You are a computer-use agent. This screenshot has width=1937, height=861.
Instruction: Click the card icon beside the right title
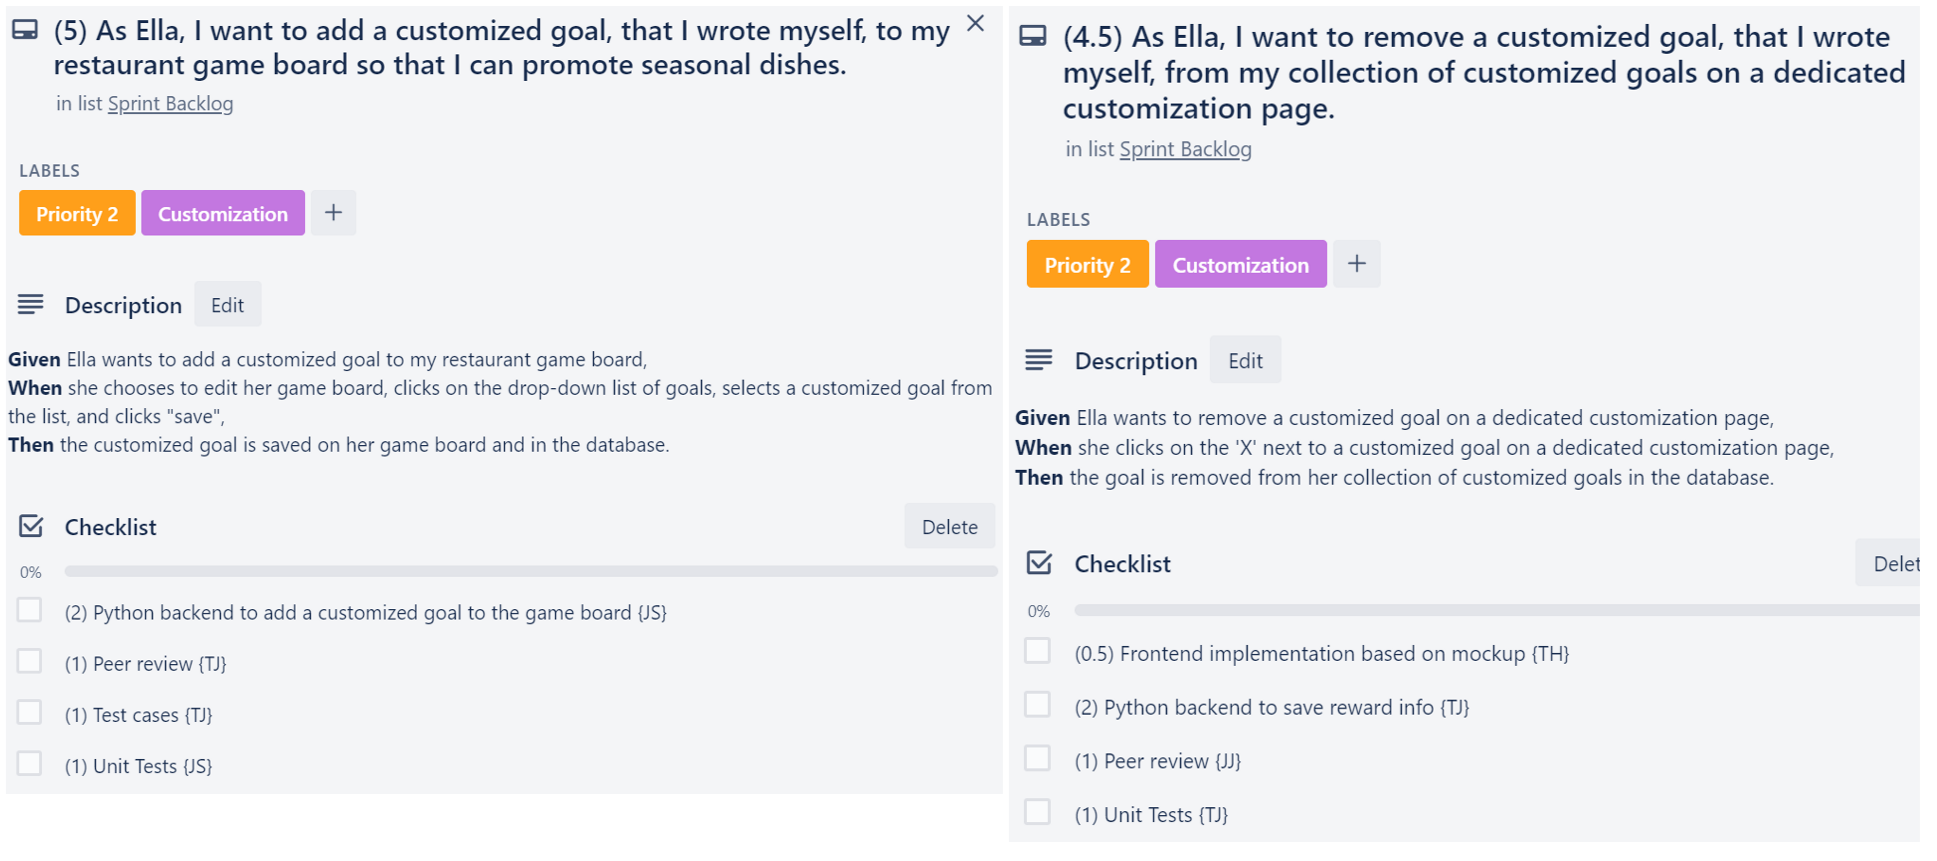click(x=1033, y=37)
